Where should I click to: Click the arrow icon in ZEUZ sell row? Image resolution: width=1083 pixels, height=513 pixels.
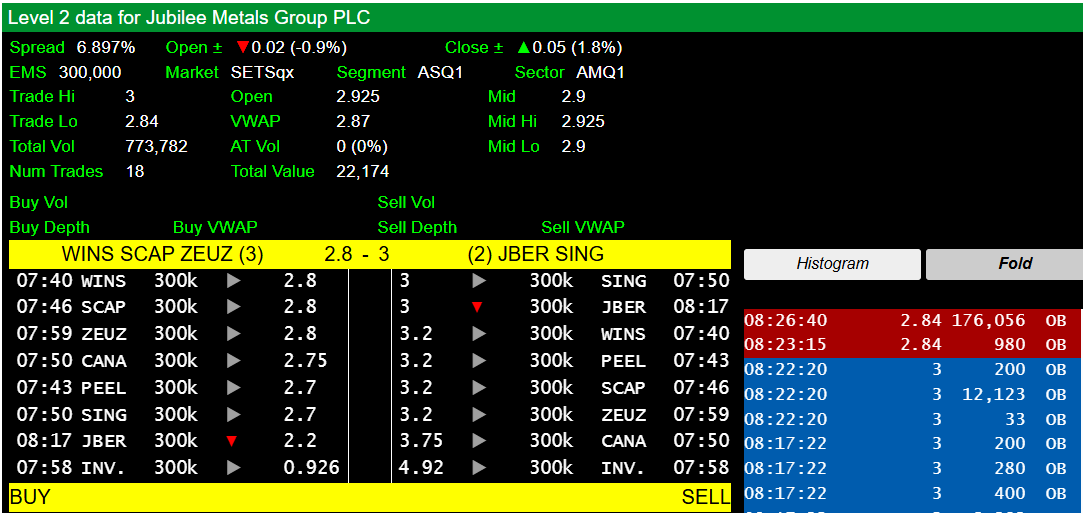pos(479,414)
